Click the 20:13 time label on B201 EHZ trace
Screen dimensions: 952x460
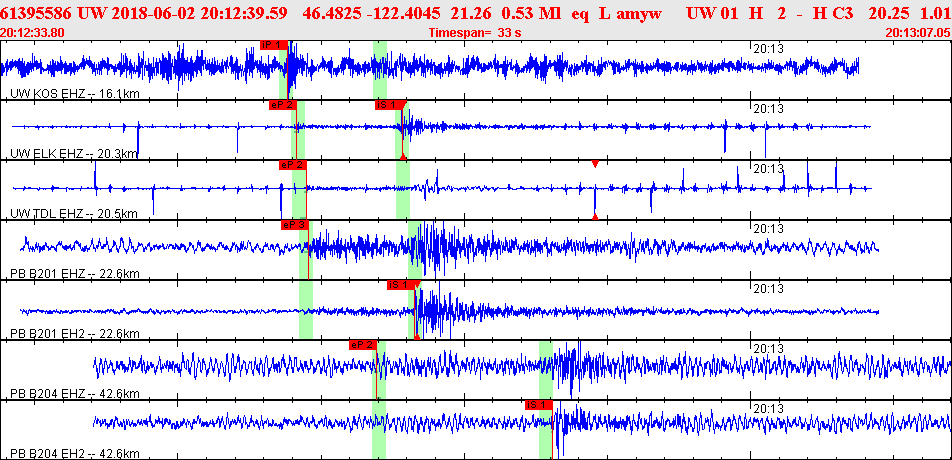click(x=768, y=228)
